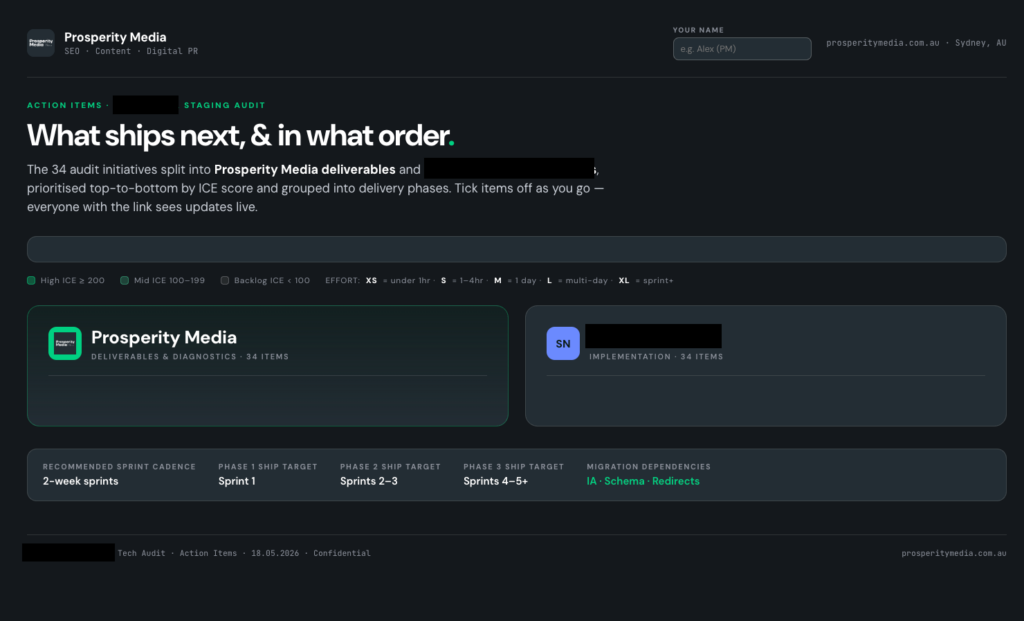Open the Prosperity Media deliverables card
Viewport: 1024px width, 621px height.
pos(268,366)
